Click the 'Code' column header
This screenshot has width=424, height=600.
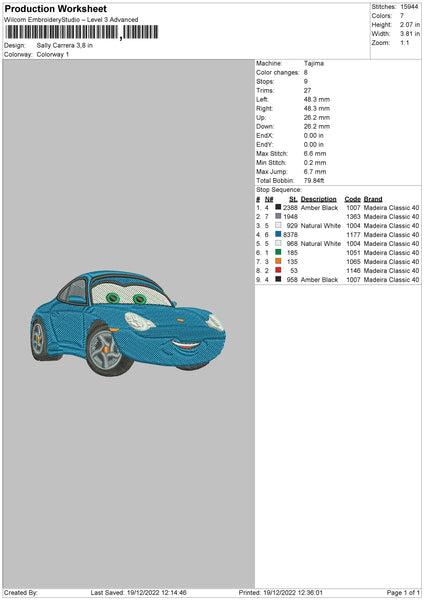(352, 199)
